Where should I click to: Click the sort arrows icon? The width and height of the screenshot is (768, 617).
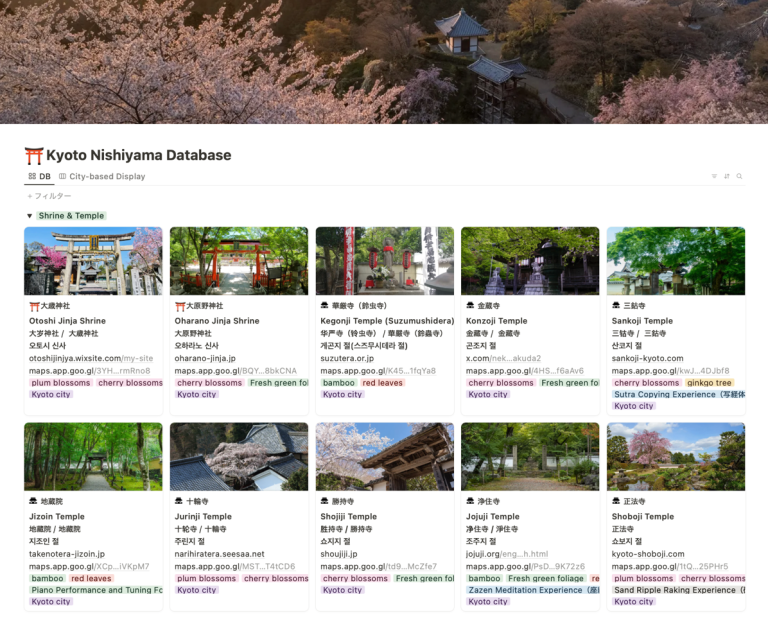[x=727, y=176]
